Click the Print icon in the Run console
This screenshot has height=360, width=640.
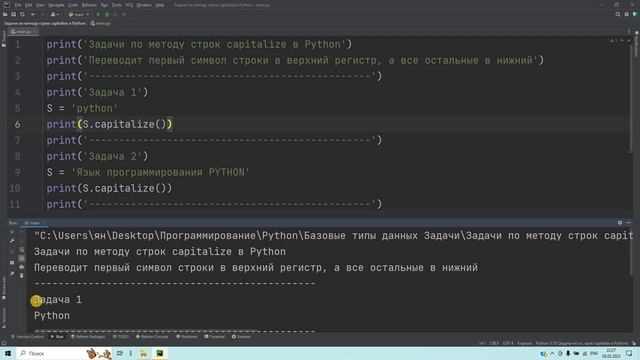point(22,267)
